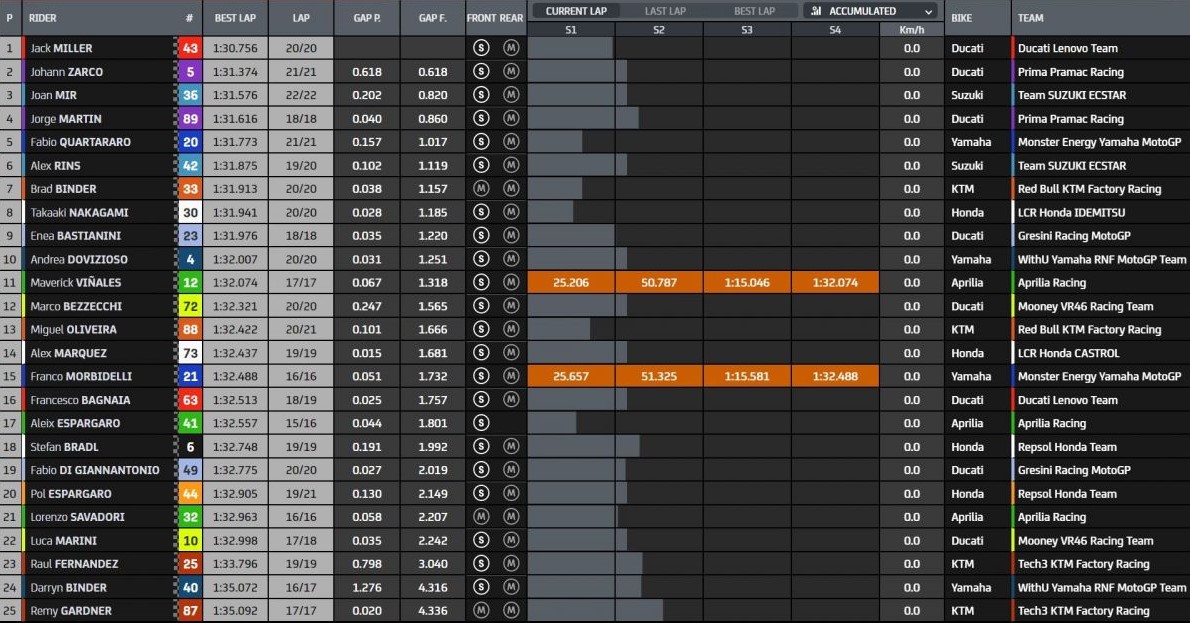This screenshot has height=623, width=1190.
Task: Switch to the Current Lap view
Action: [580, 11]
